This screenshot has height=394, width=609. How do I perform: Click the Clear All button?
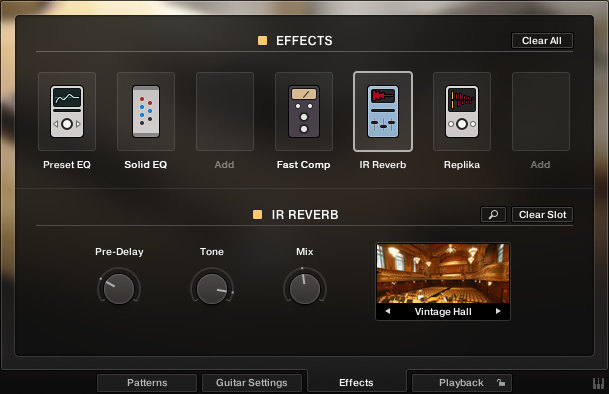(542, 40)
